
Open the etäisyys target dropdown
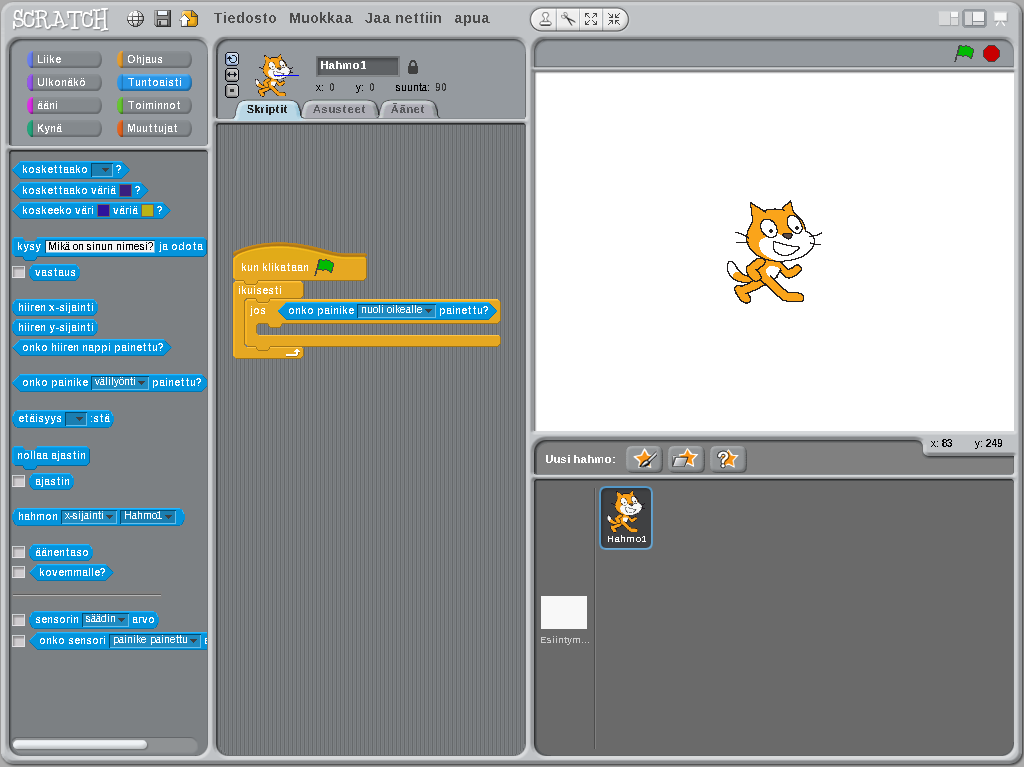click(x=76, y=419)
